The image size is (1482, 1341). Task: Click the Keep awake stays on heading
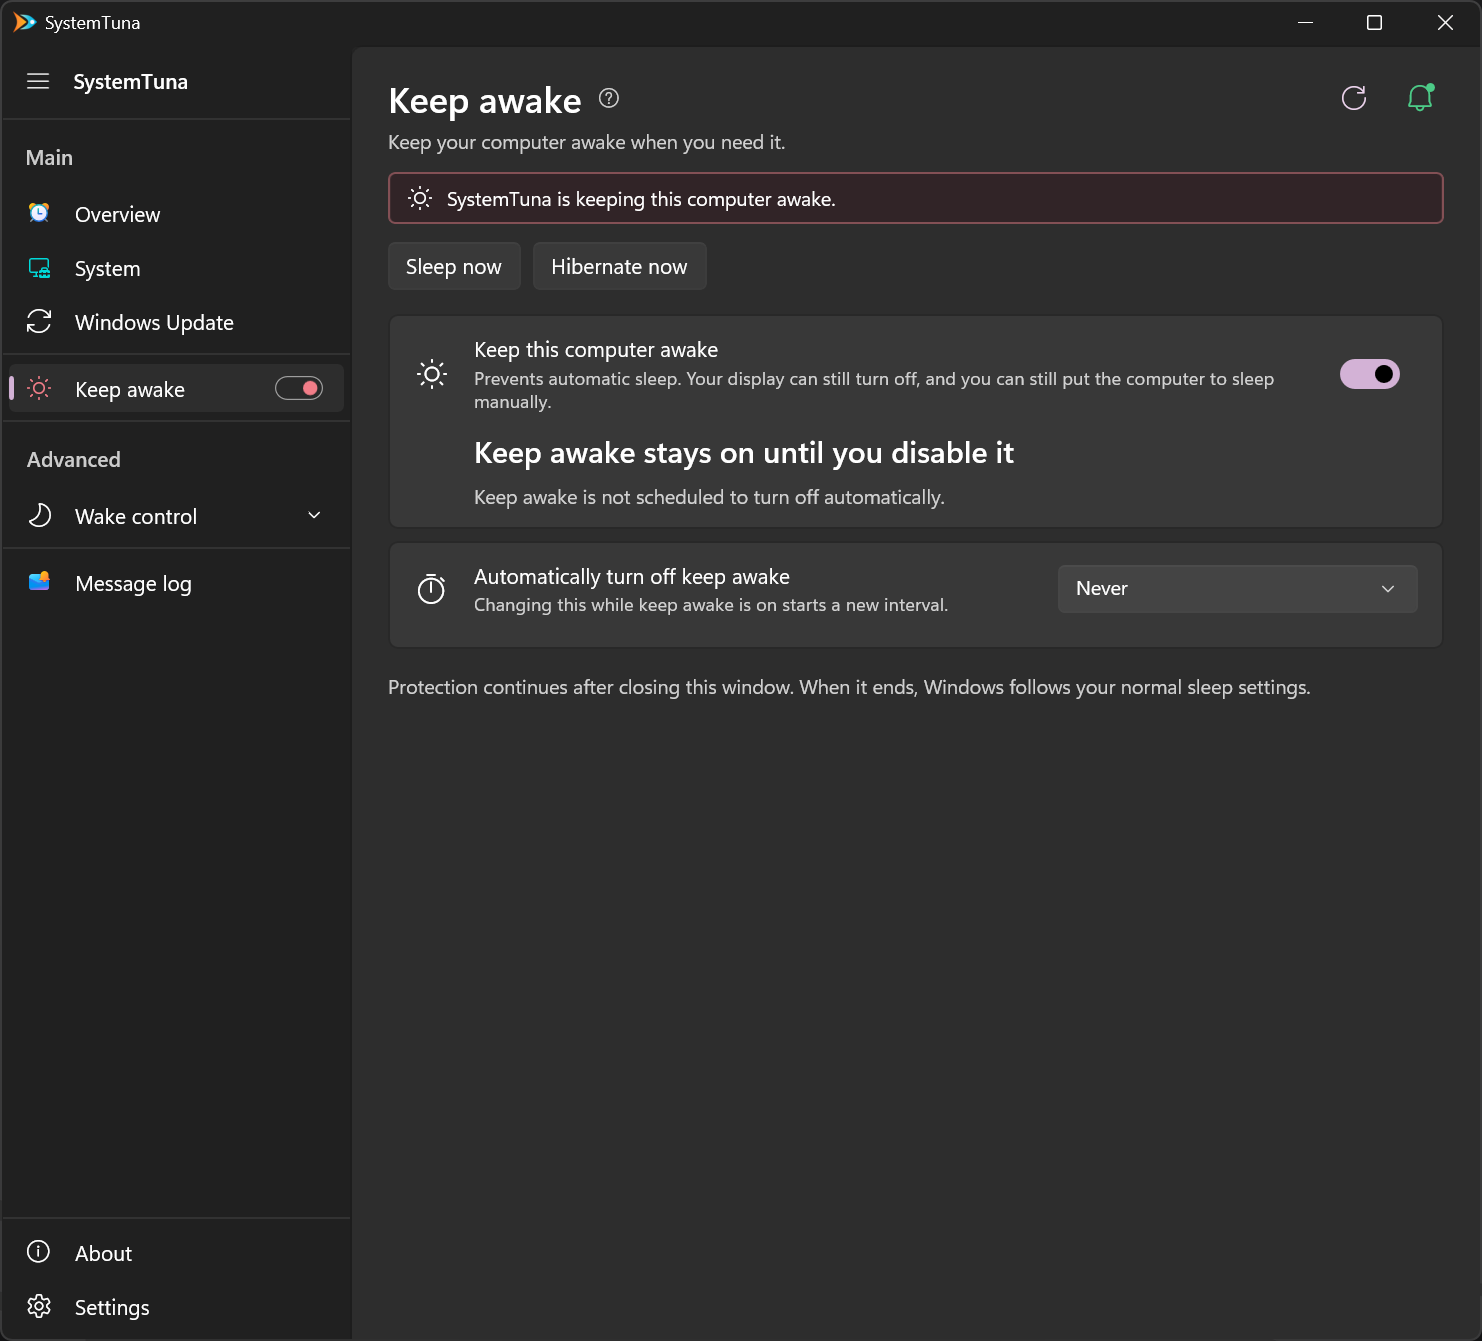tap(744, 453)
